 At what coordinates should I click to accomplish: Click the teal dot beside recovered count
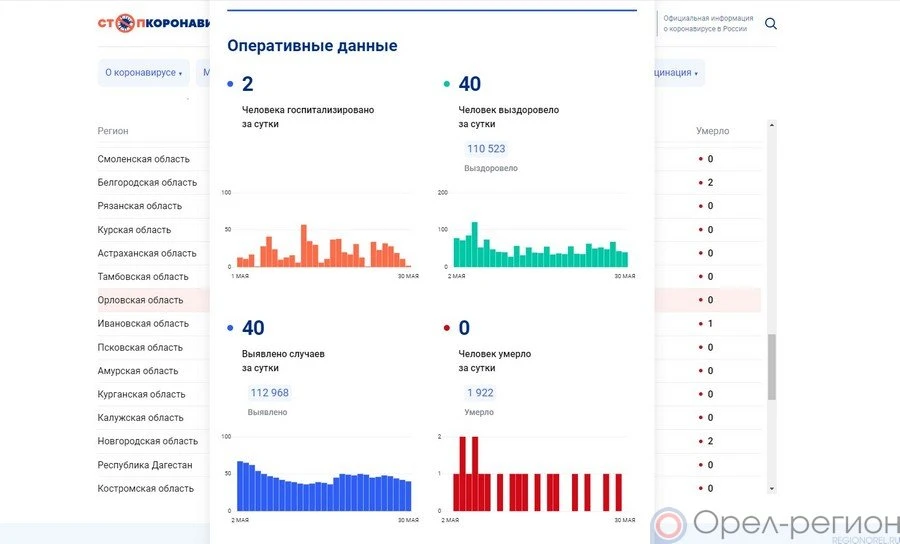447,85
